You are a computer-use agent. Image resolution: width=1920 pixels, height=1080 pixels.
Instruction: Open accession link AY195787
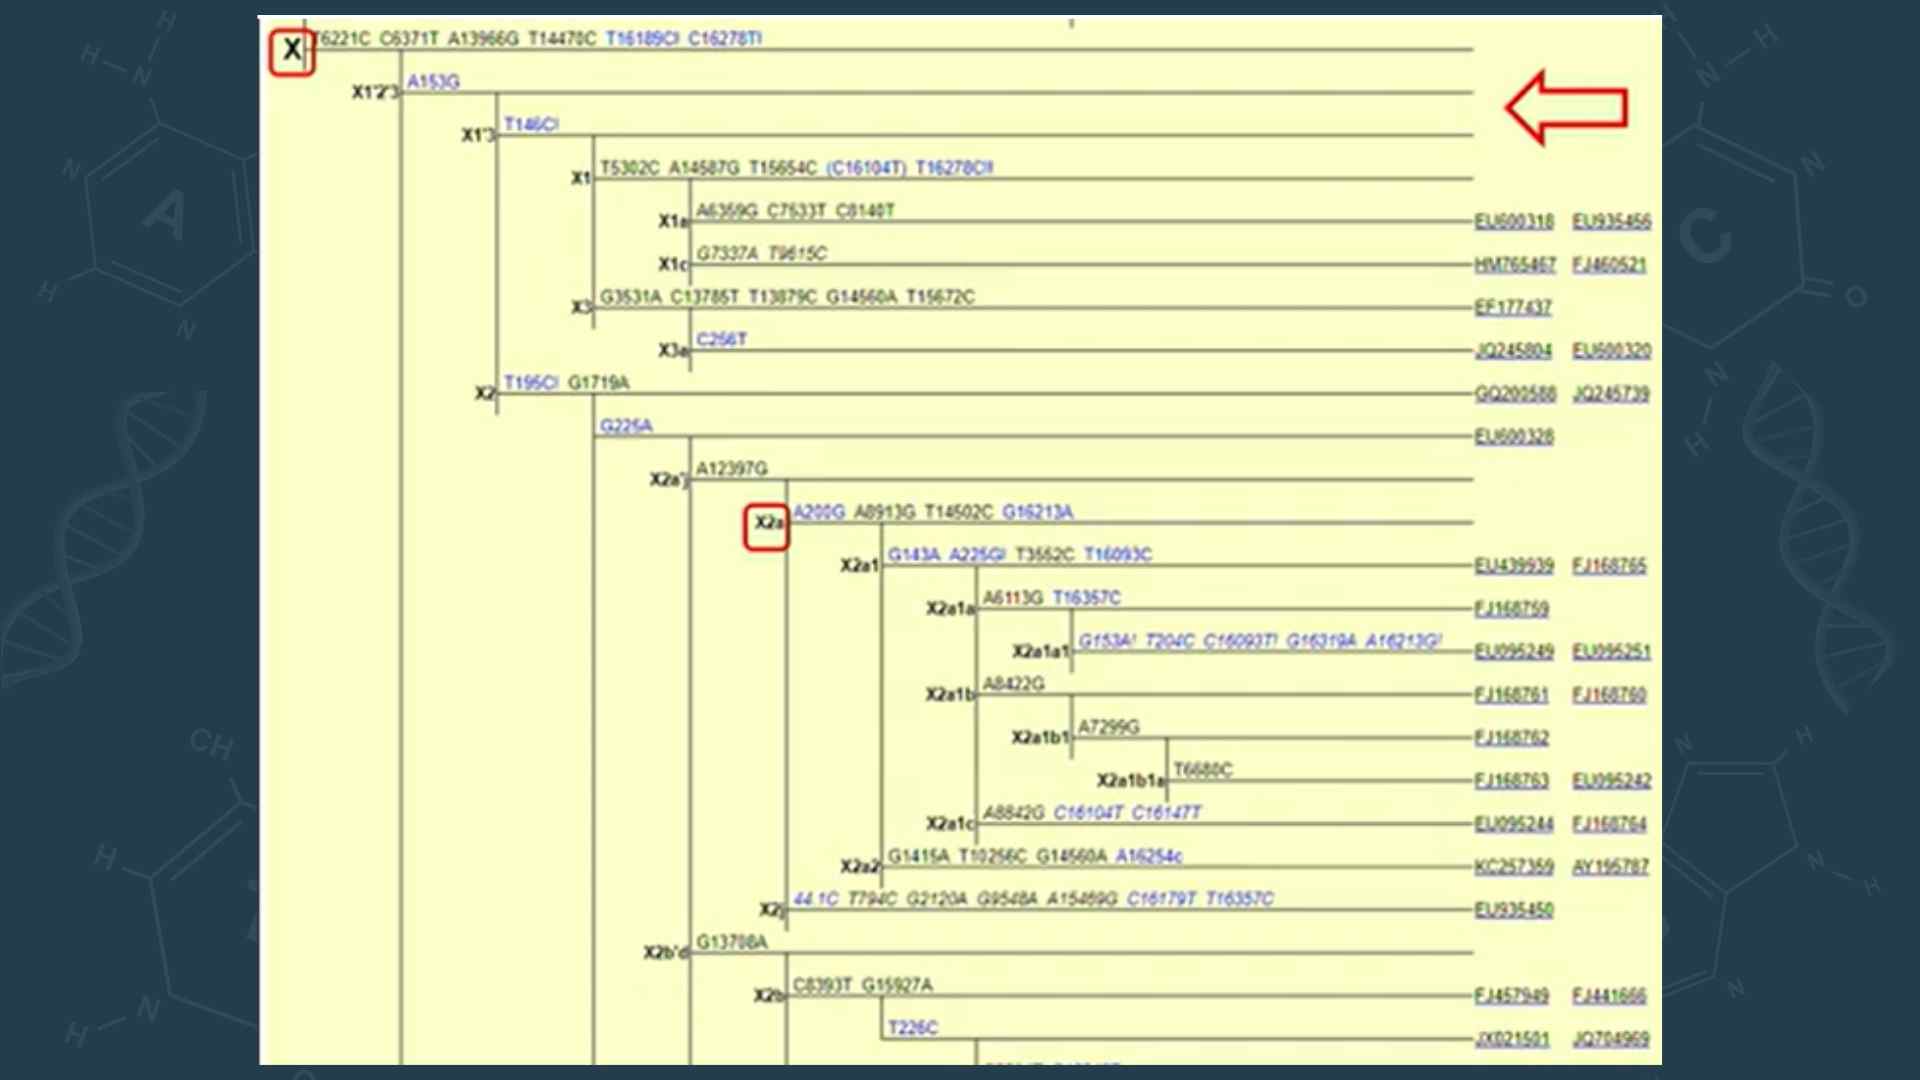pos(1609,867)
